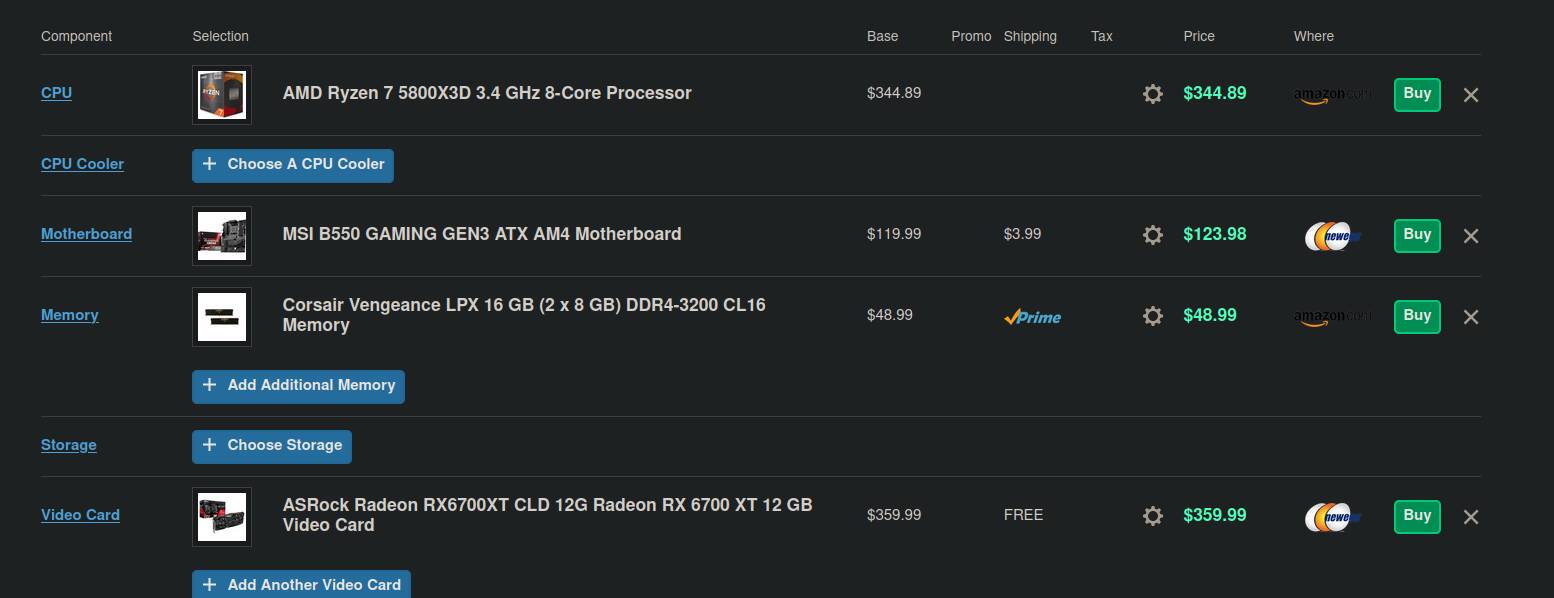Click Newegg logo on Motherboard row
Image resolution: width=1554 pixels, height=598 pixels.
point(1332,236)
